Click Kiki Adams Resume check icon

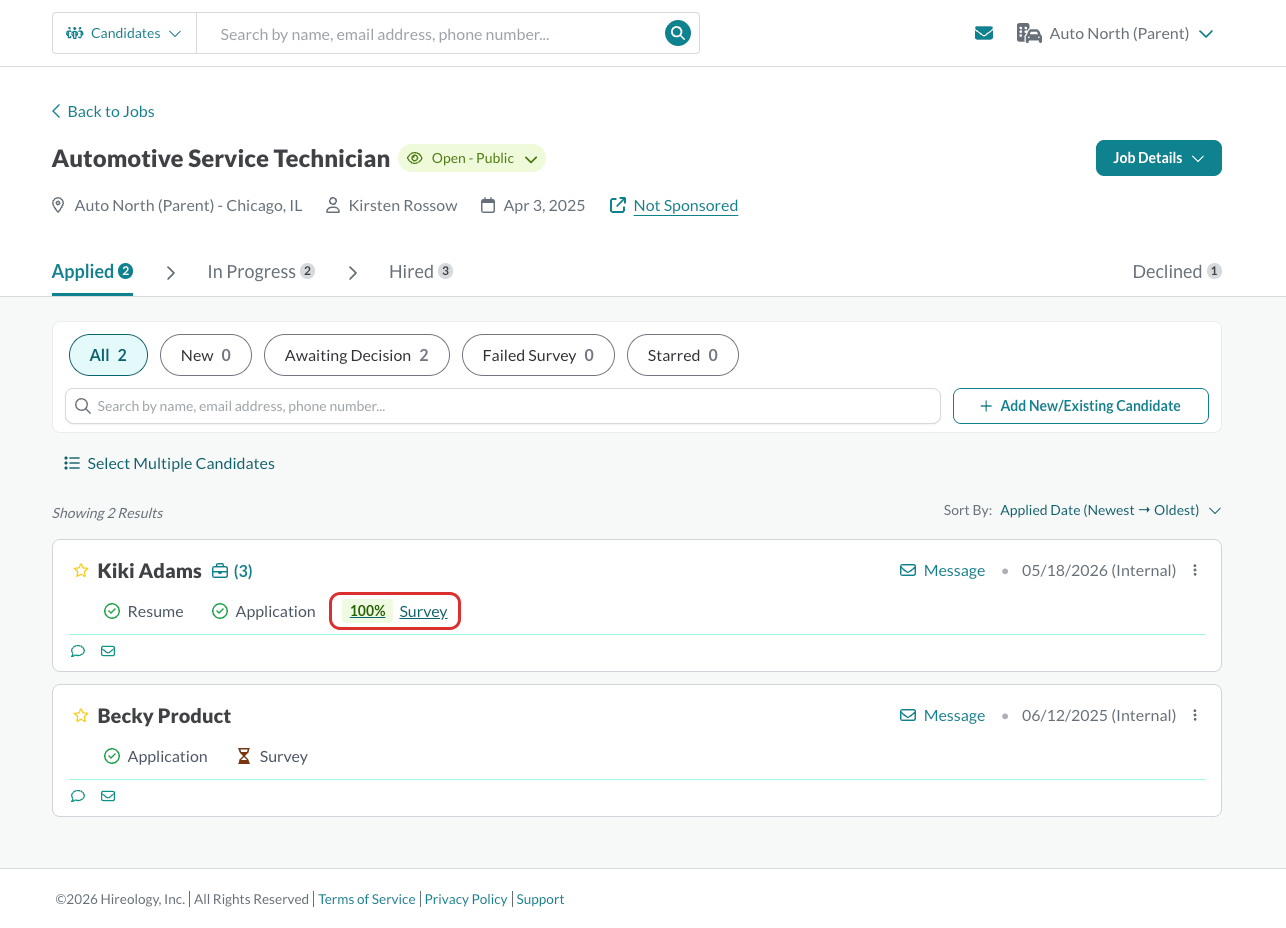[x=112, y=611]
